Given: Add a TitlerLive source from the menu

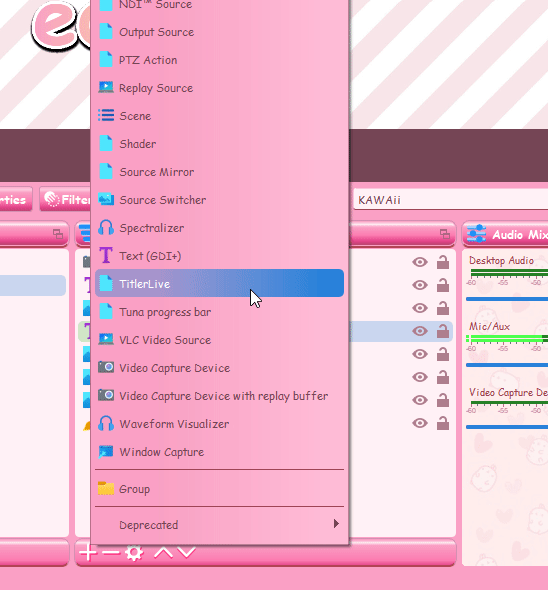Looking at the screenshot, I should click(219, 283).
